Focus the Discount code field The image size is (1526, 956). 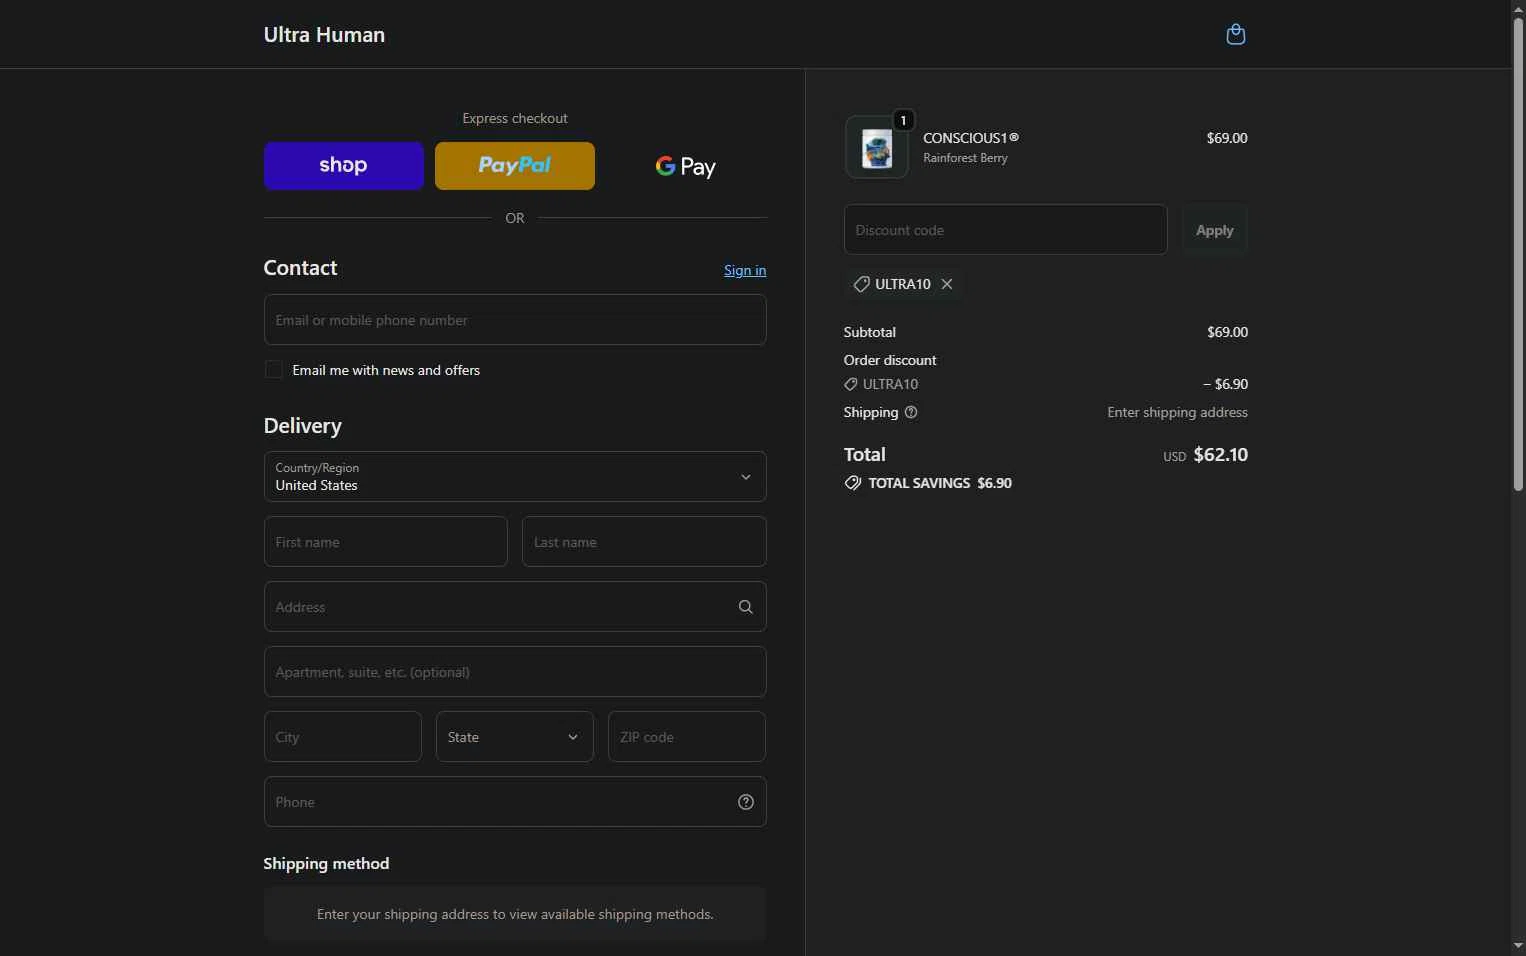click(1006, 230)
